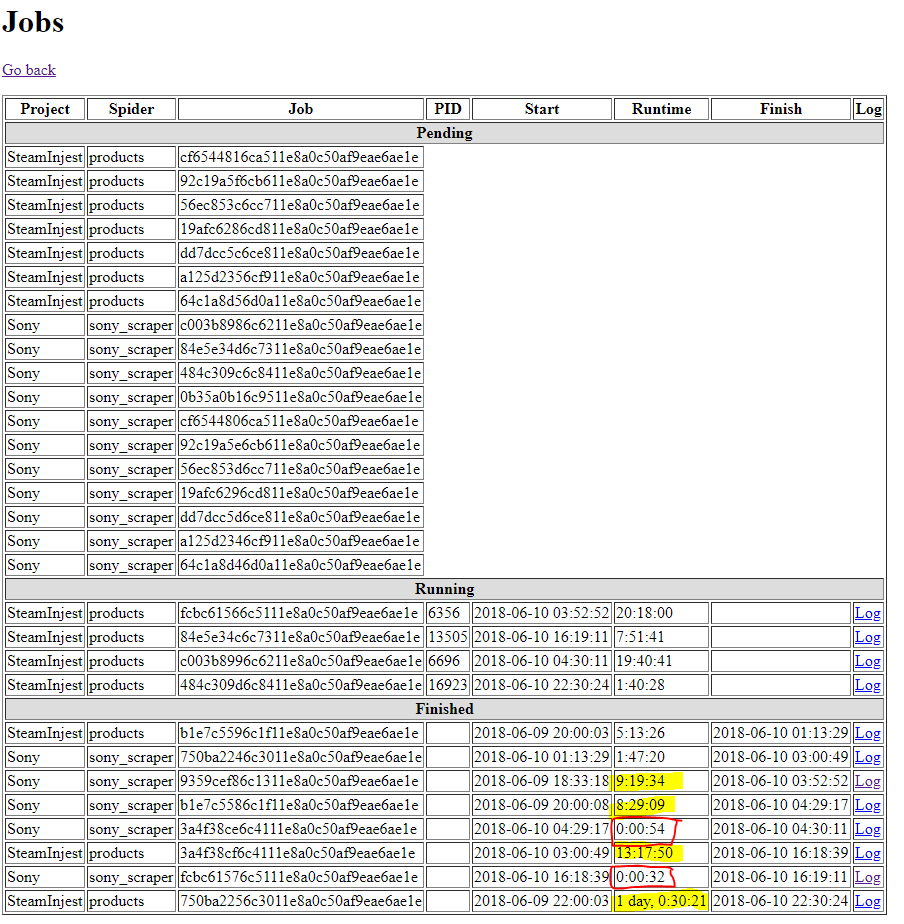
Task: Open Log for job running 1 day, 0:30:21
Action: coord(867,901)
